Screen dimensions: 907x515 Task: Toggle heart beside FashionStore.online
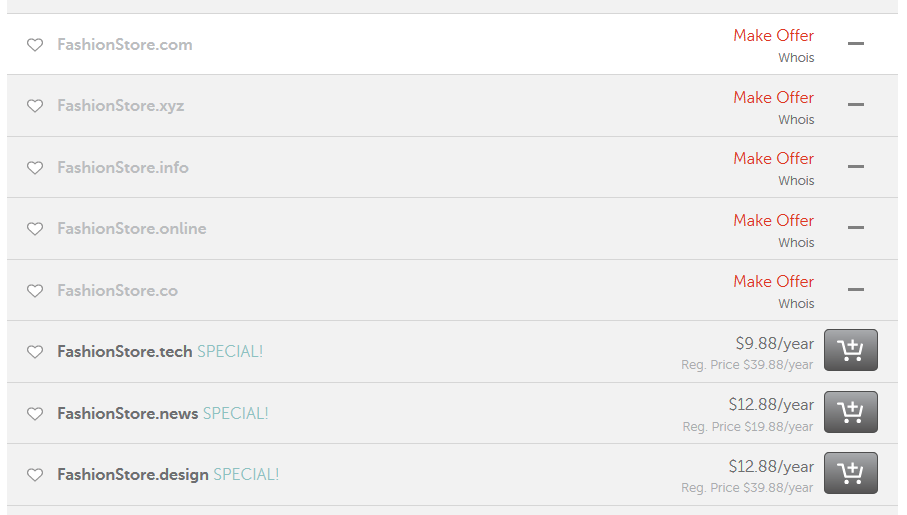coord(35,229)
